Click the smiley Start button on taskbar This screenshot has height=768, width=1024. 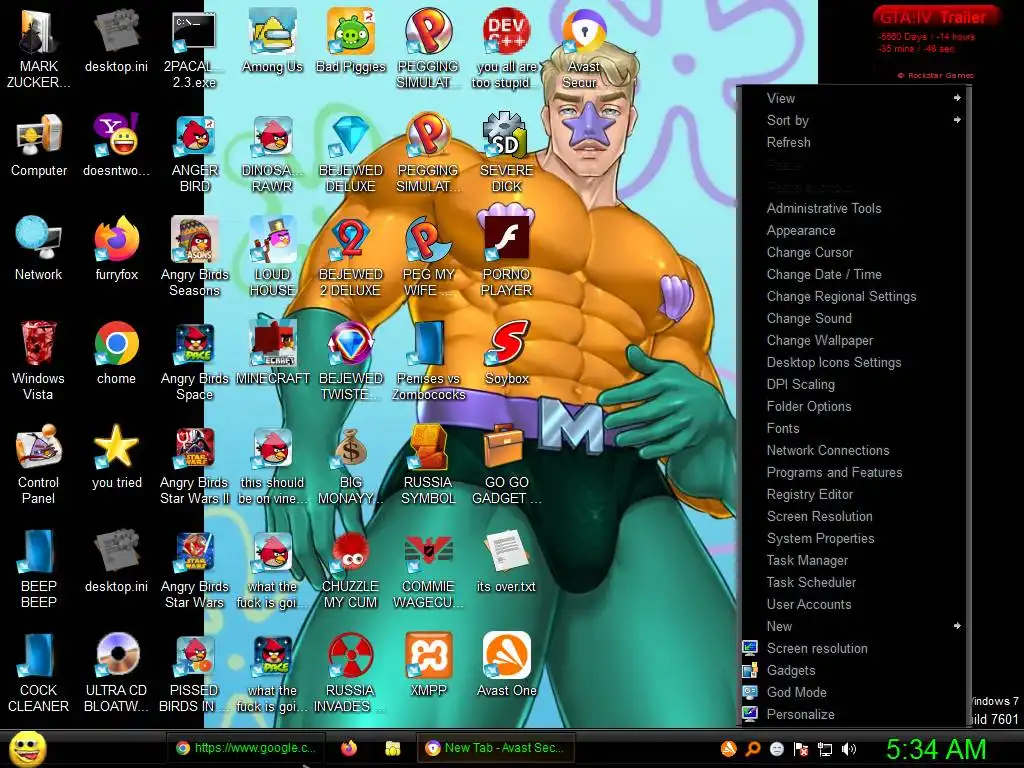27,748
